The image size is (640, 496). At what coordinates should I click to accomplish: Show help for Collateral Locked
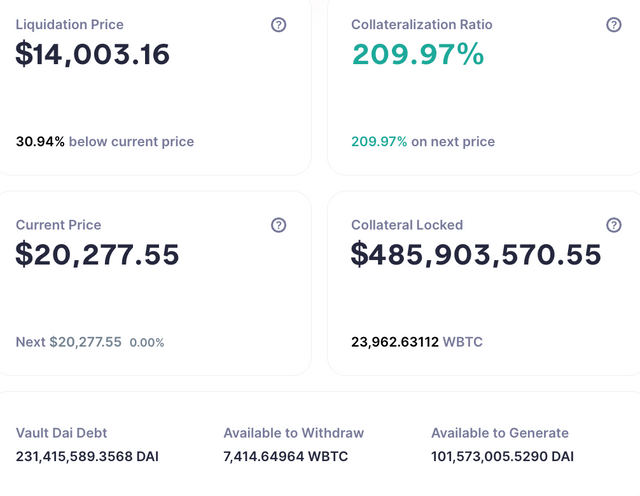(x=614, y=226)
